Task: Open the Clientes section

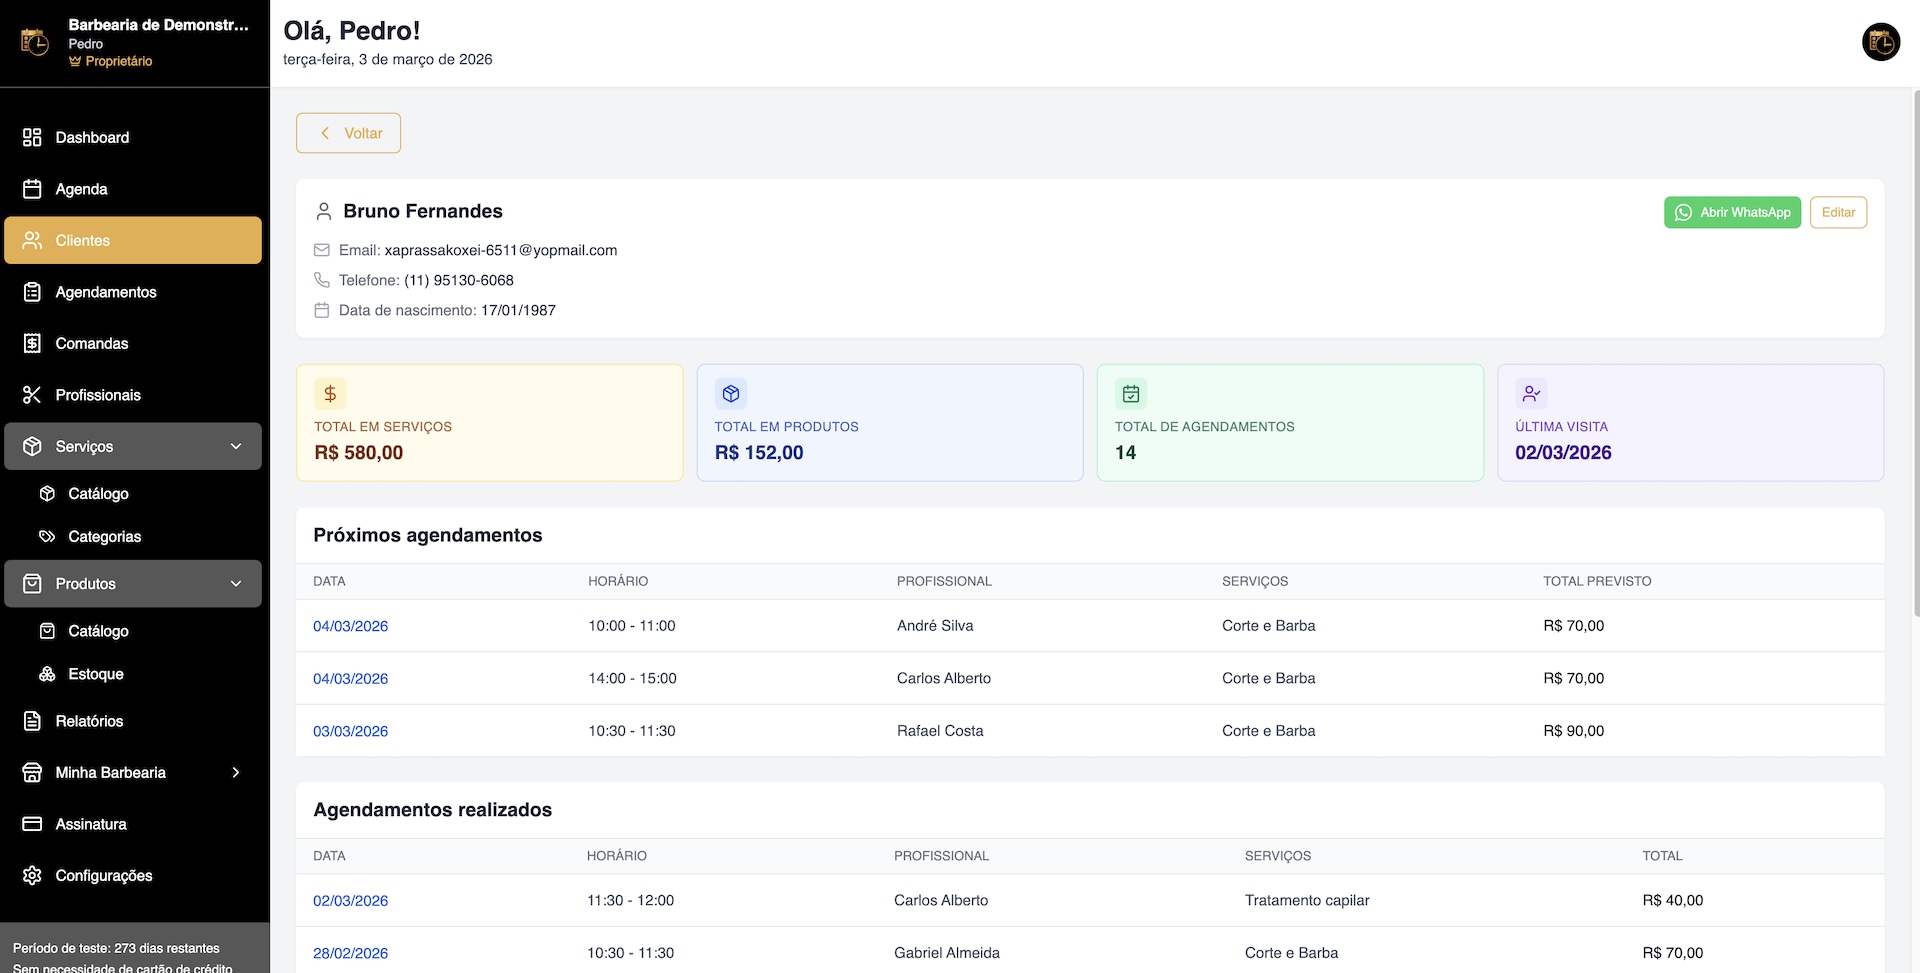Action: (x=133, y=240)
